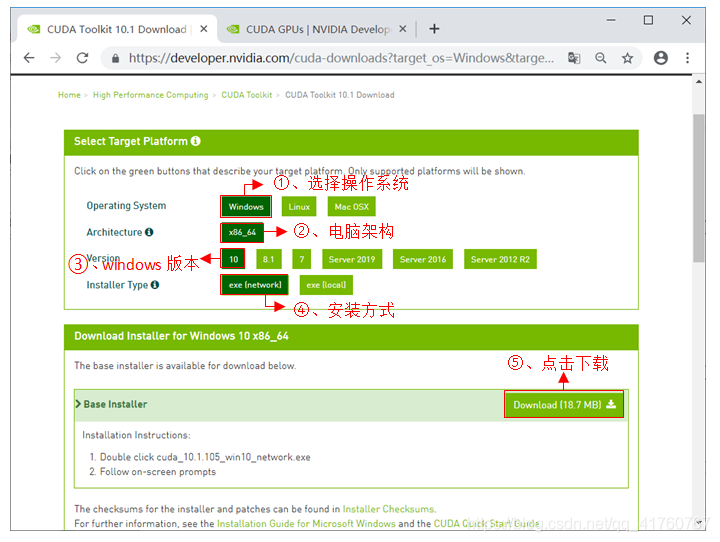Reload the current page

pos(82,58)
